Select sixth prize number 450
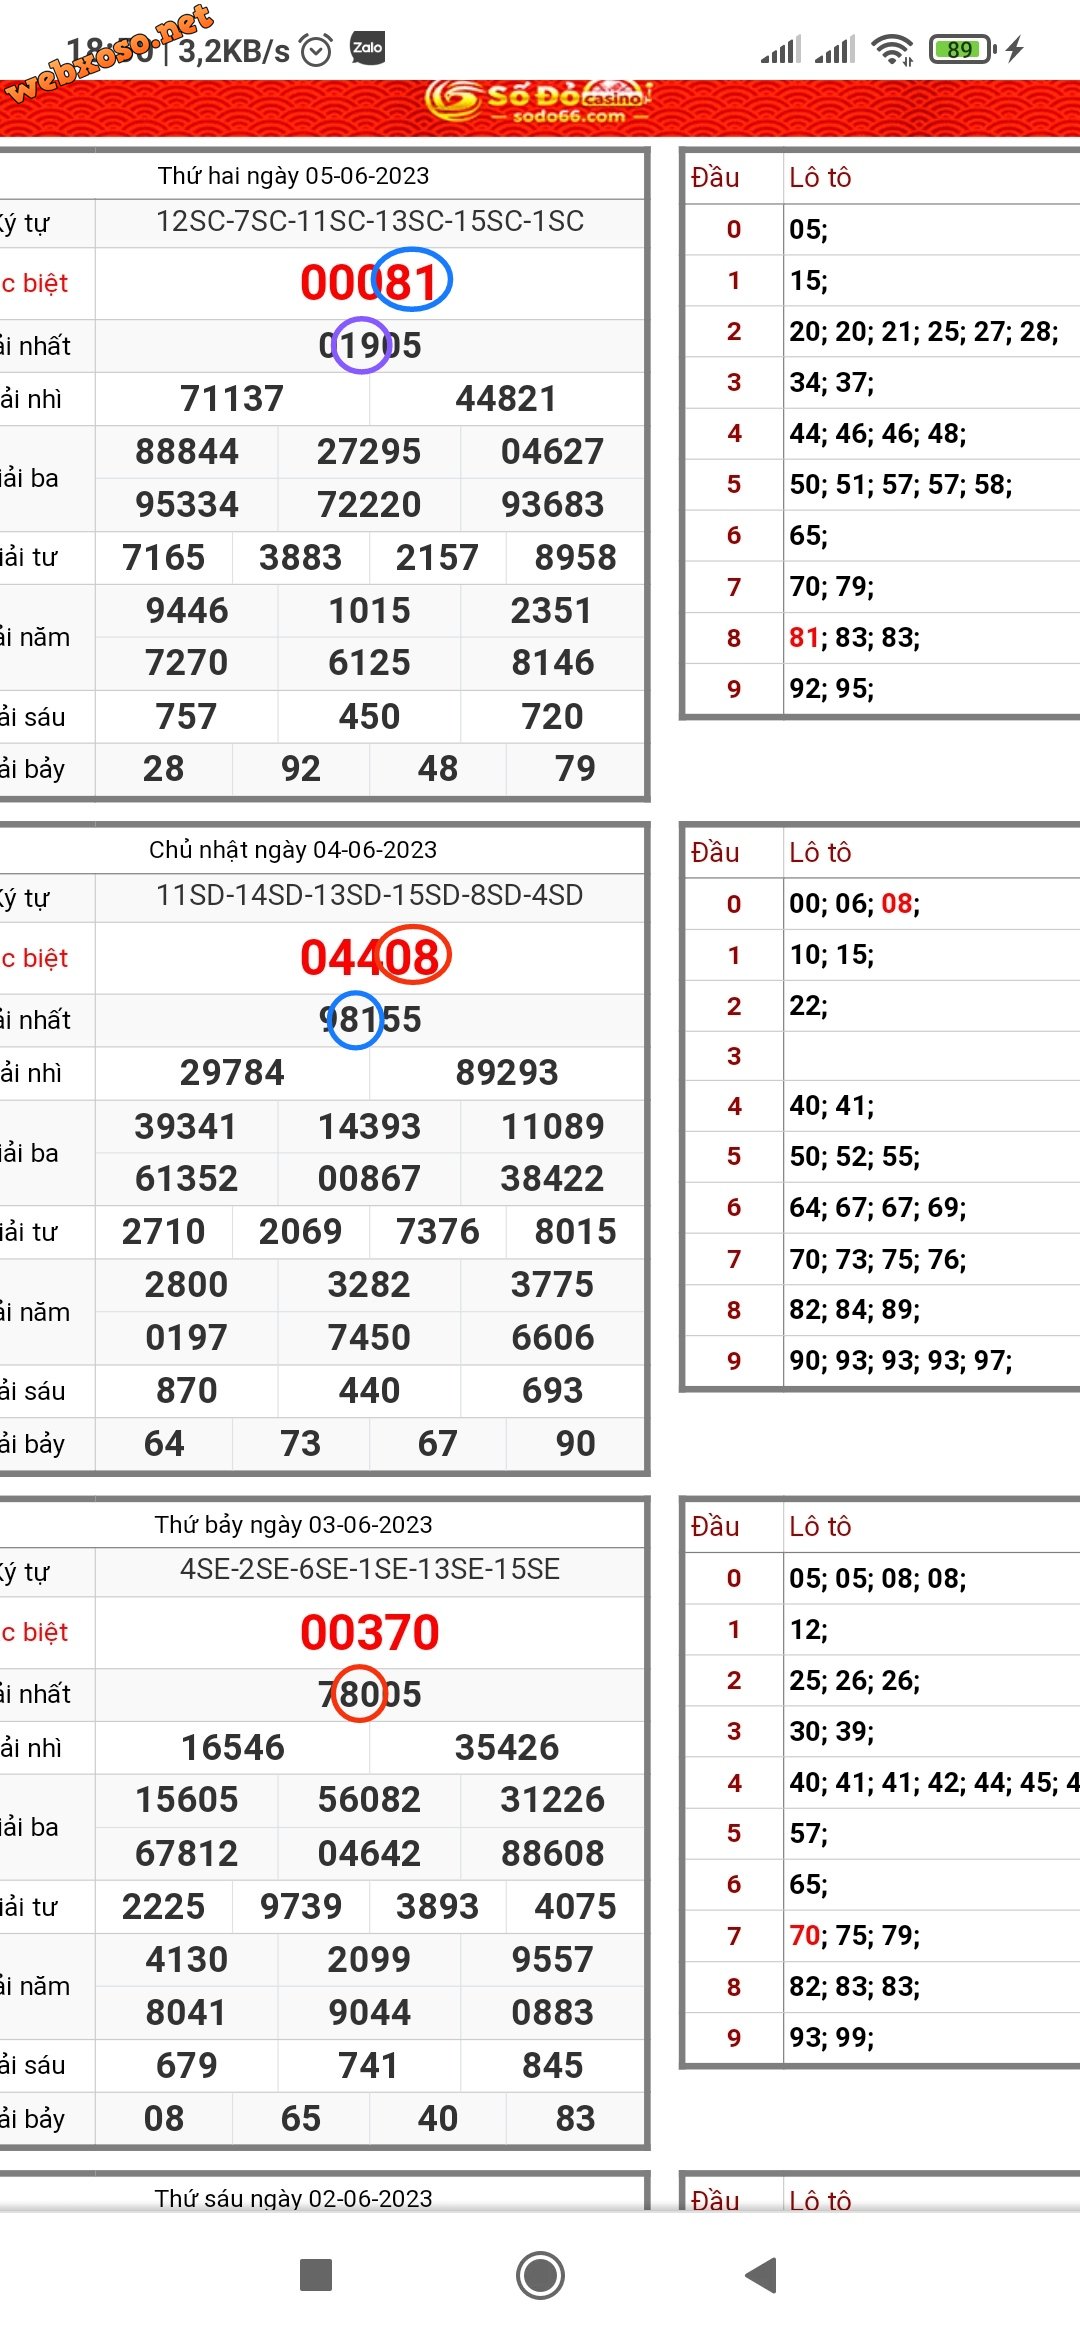The image size is (1080, 2340). tap(369, 717)
